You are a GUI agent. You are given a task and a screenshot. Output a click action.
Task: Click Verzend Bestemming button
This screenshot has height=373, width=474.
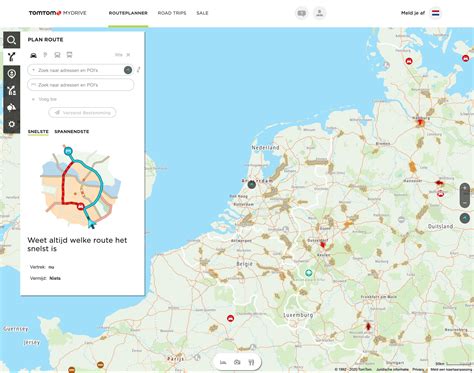click(82, 113)
